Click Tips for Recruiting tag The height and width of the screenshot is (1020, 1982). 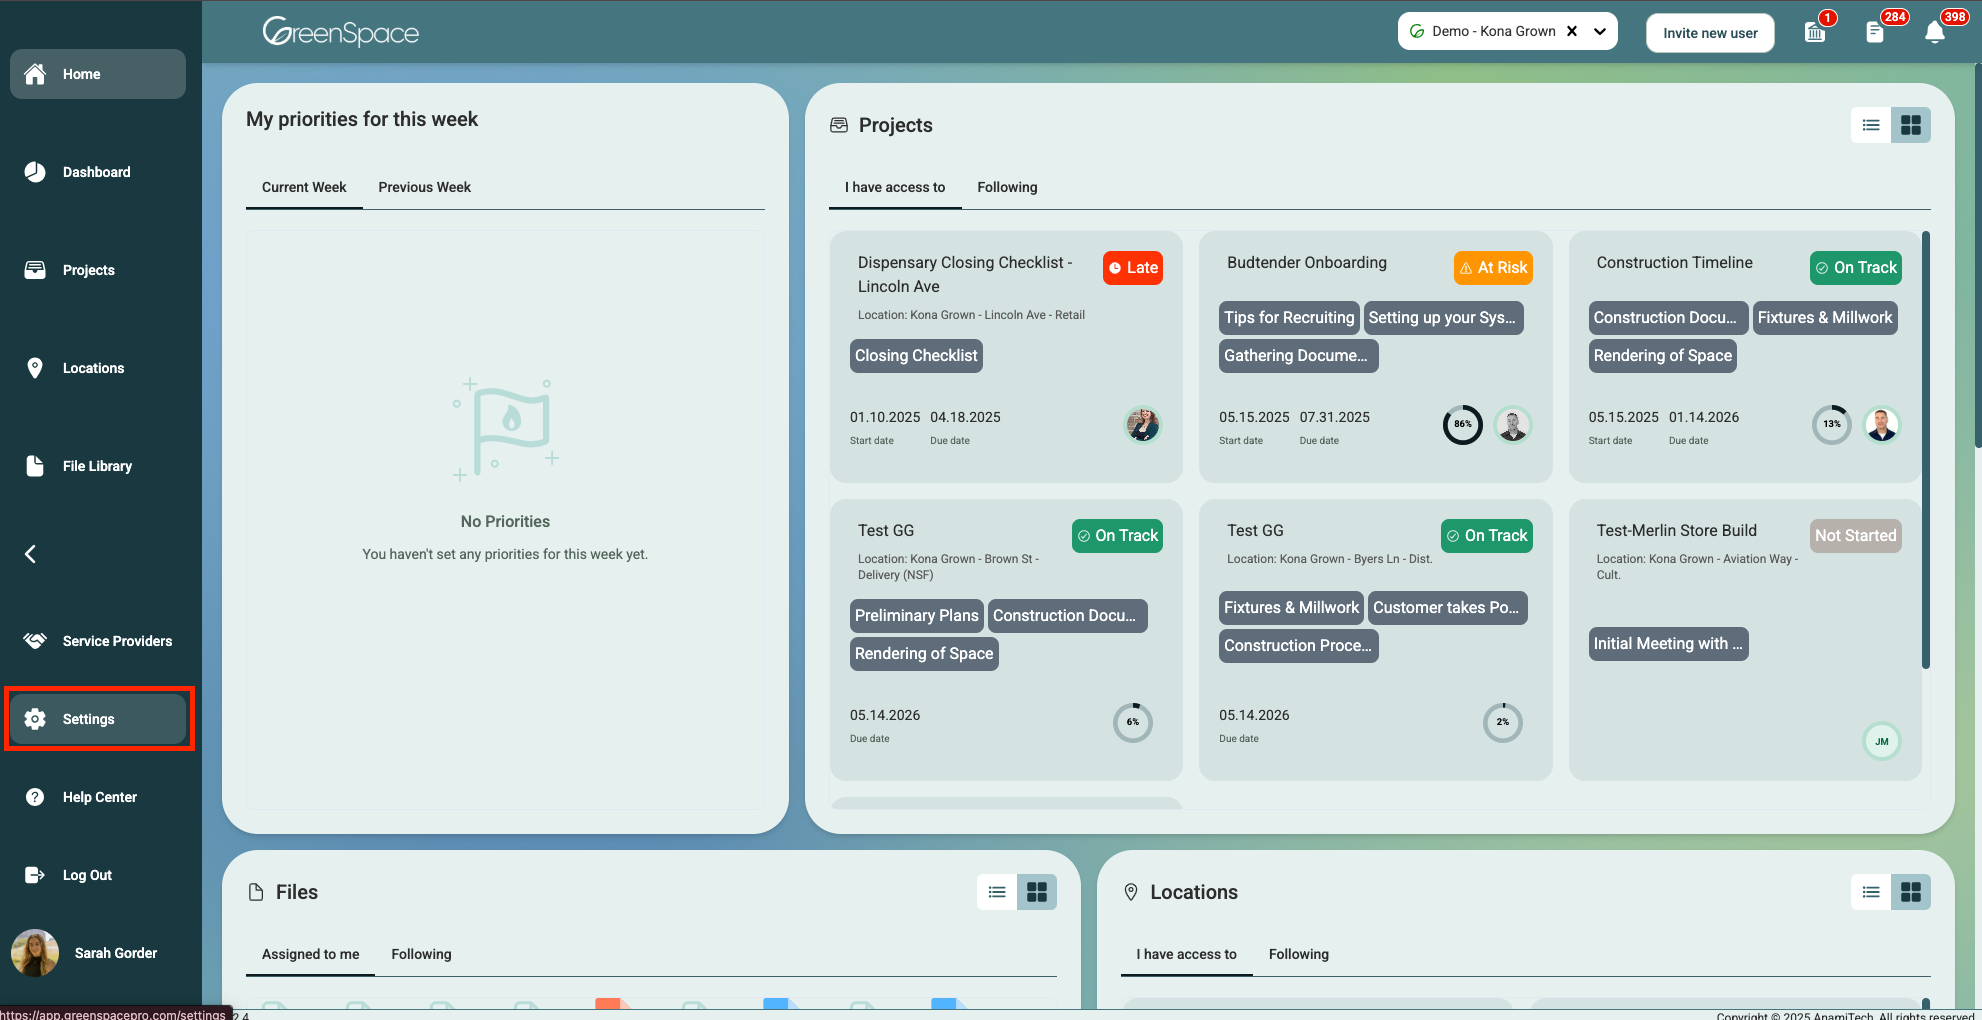[1289, 318]
